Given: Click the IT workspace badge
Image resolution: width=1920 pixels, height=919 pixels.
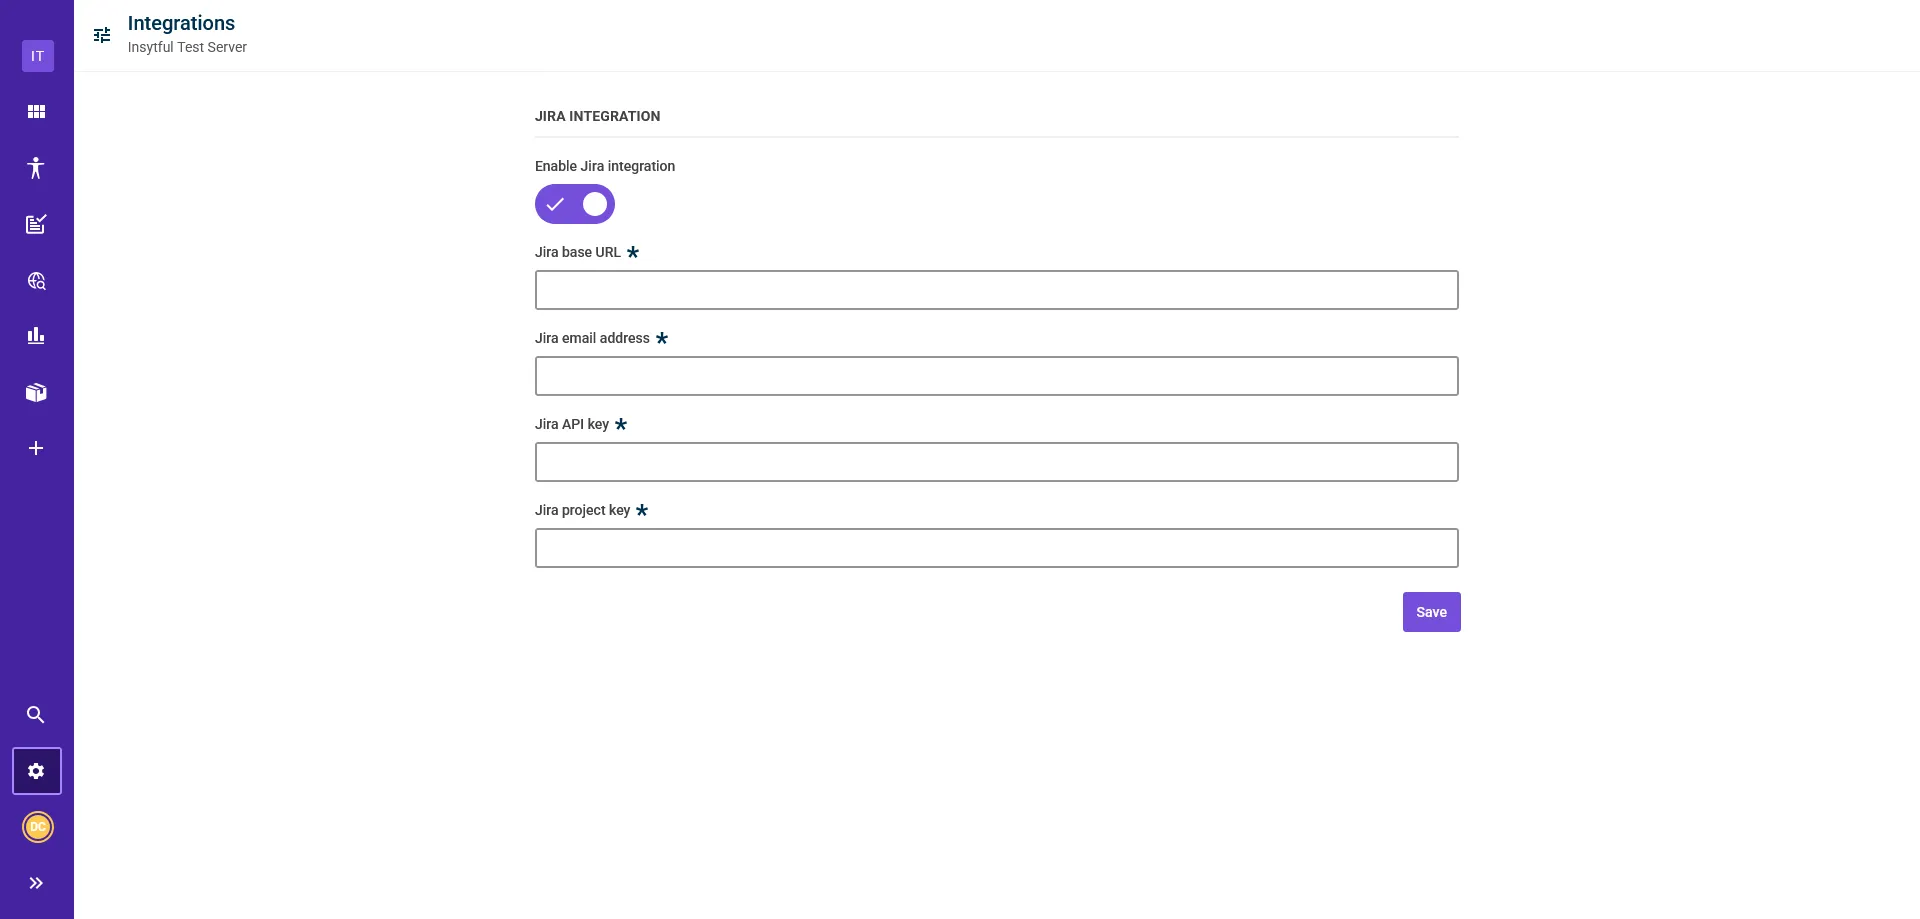Looking at the screenshot, I should coord(37,56).
